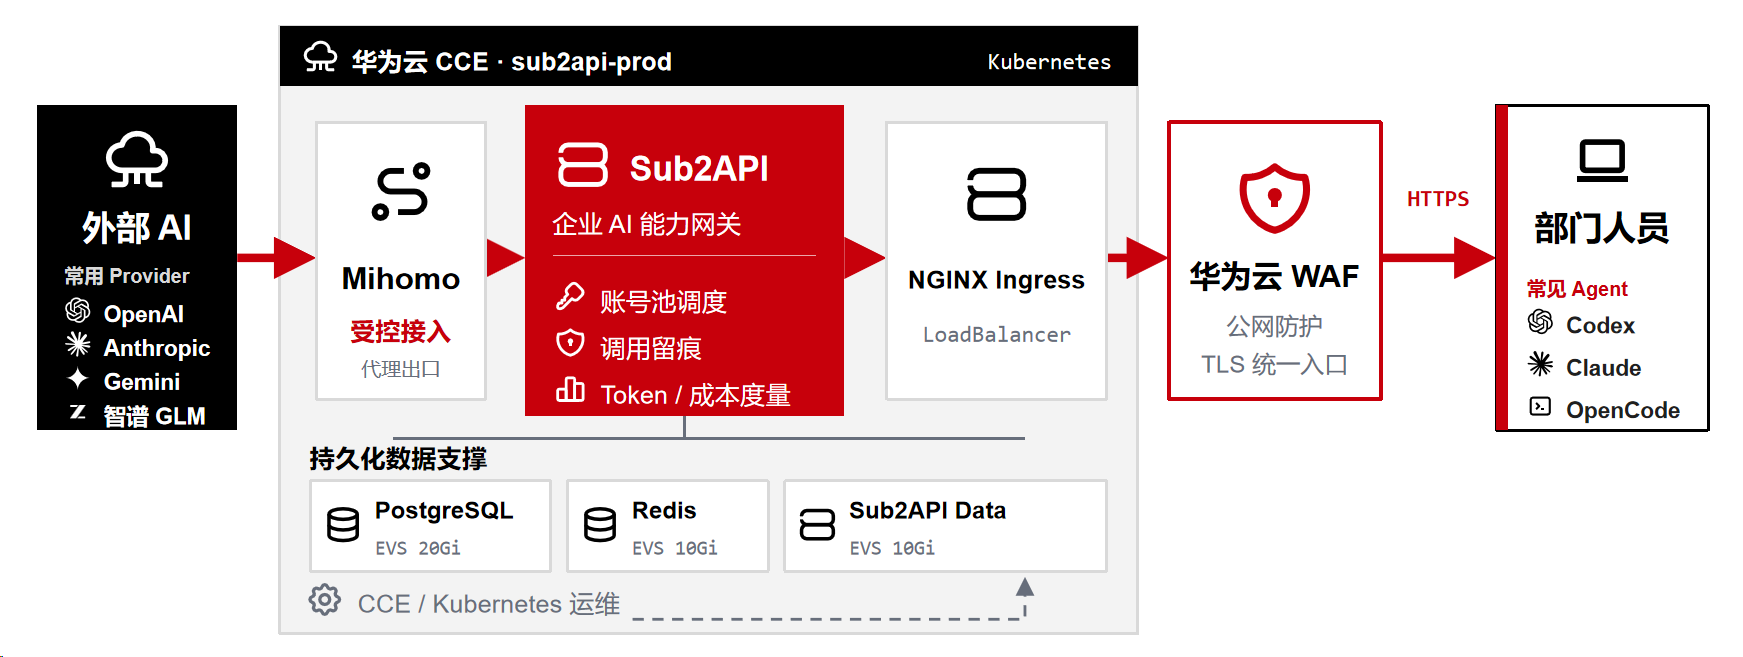Click the 部门人员 heading
This screenshot has width=1743, height=657.
[x=1603, y=229]
